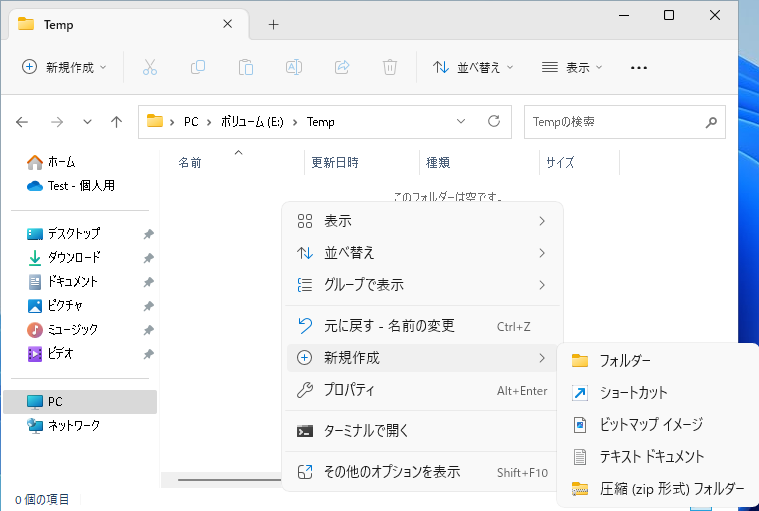Sort by 名前 column header
759x511 pixels.
point(190,163)
